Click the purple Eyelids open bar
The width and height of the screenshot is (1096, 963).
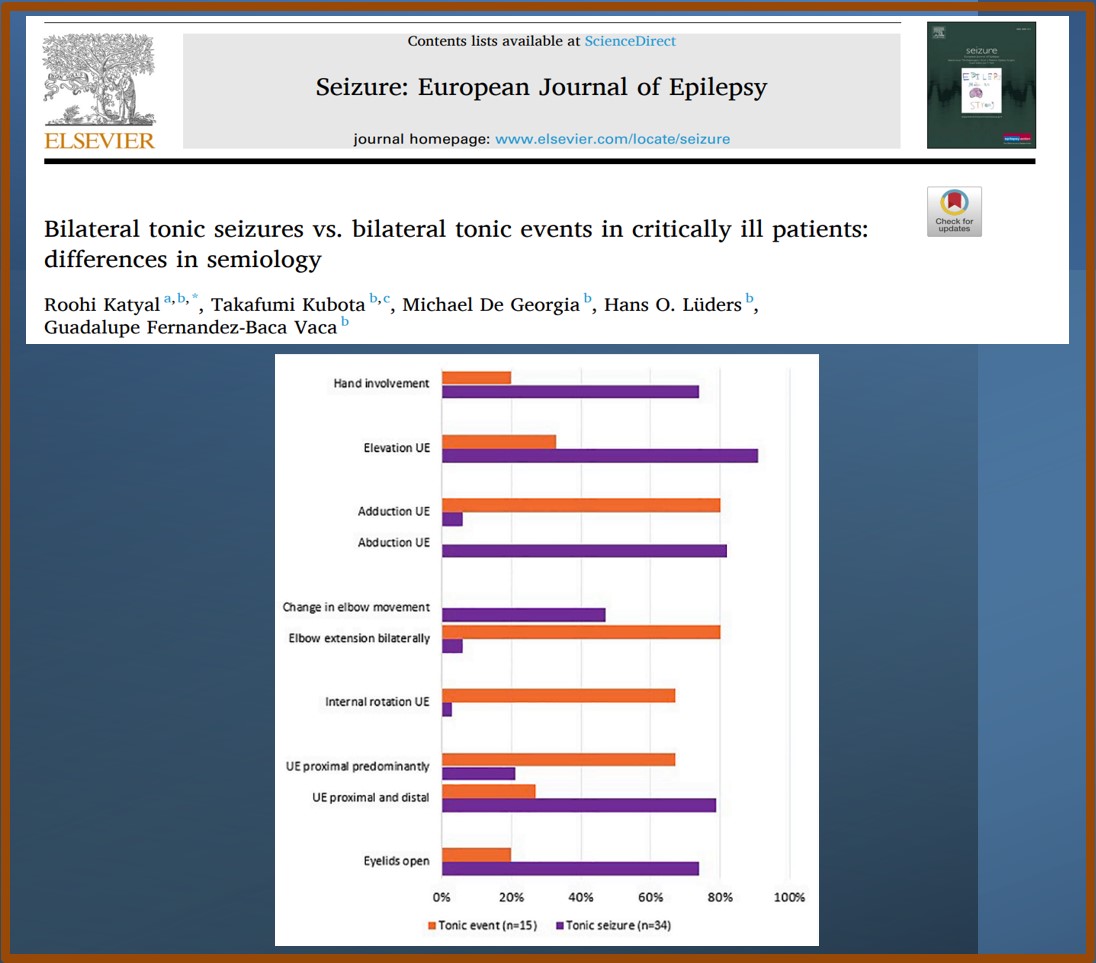tap(570, 869)
